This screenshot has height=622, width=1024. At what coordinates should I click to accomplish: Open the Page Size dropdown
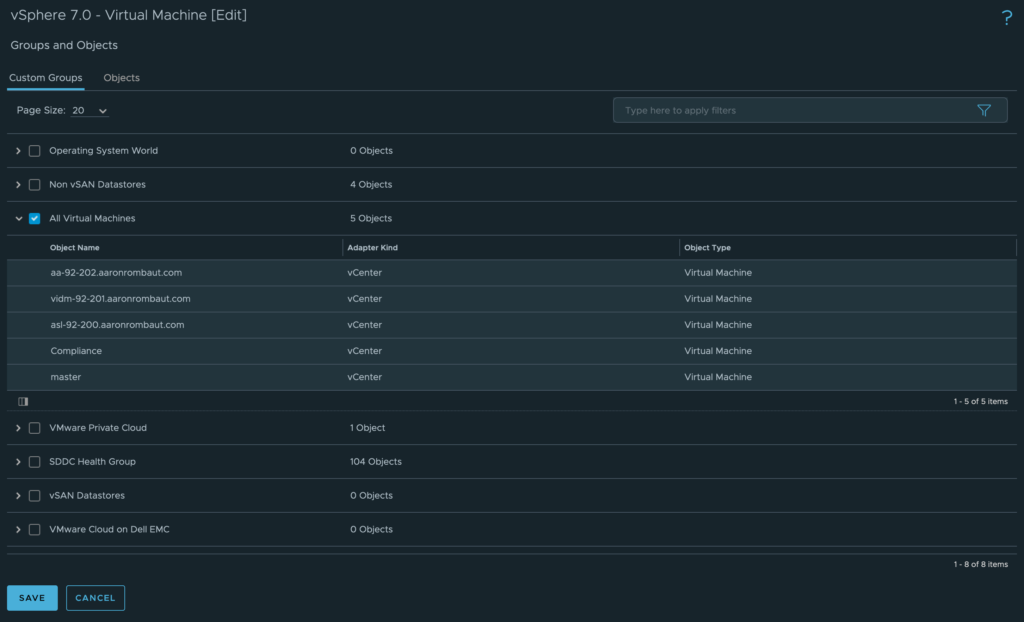[90, 110]
